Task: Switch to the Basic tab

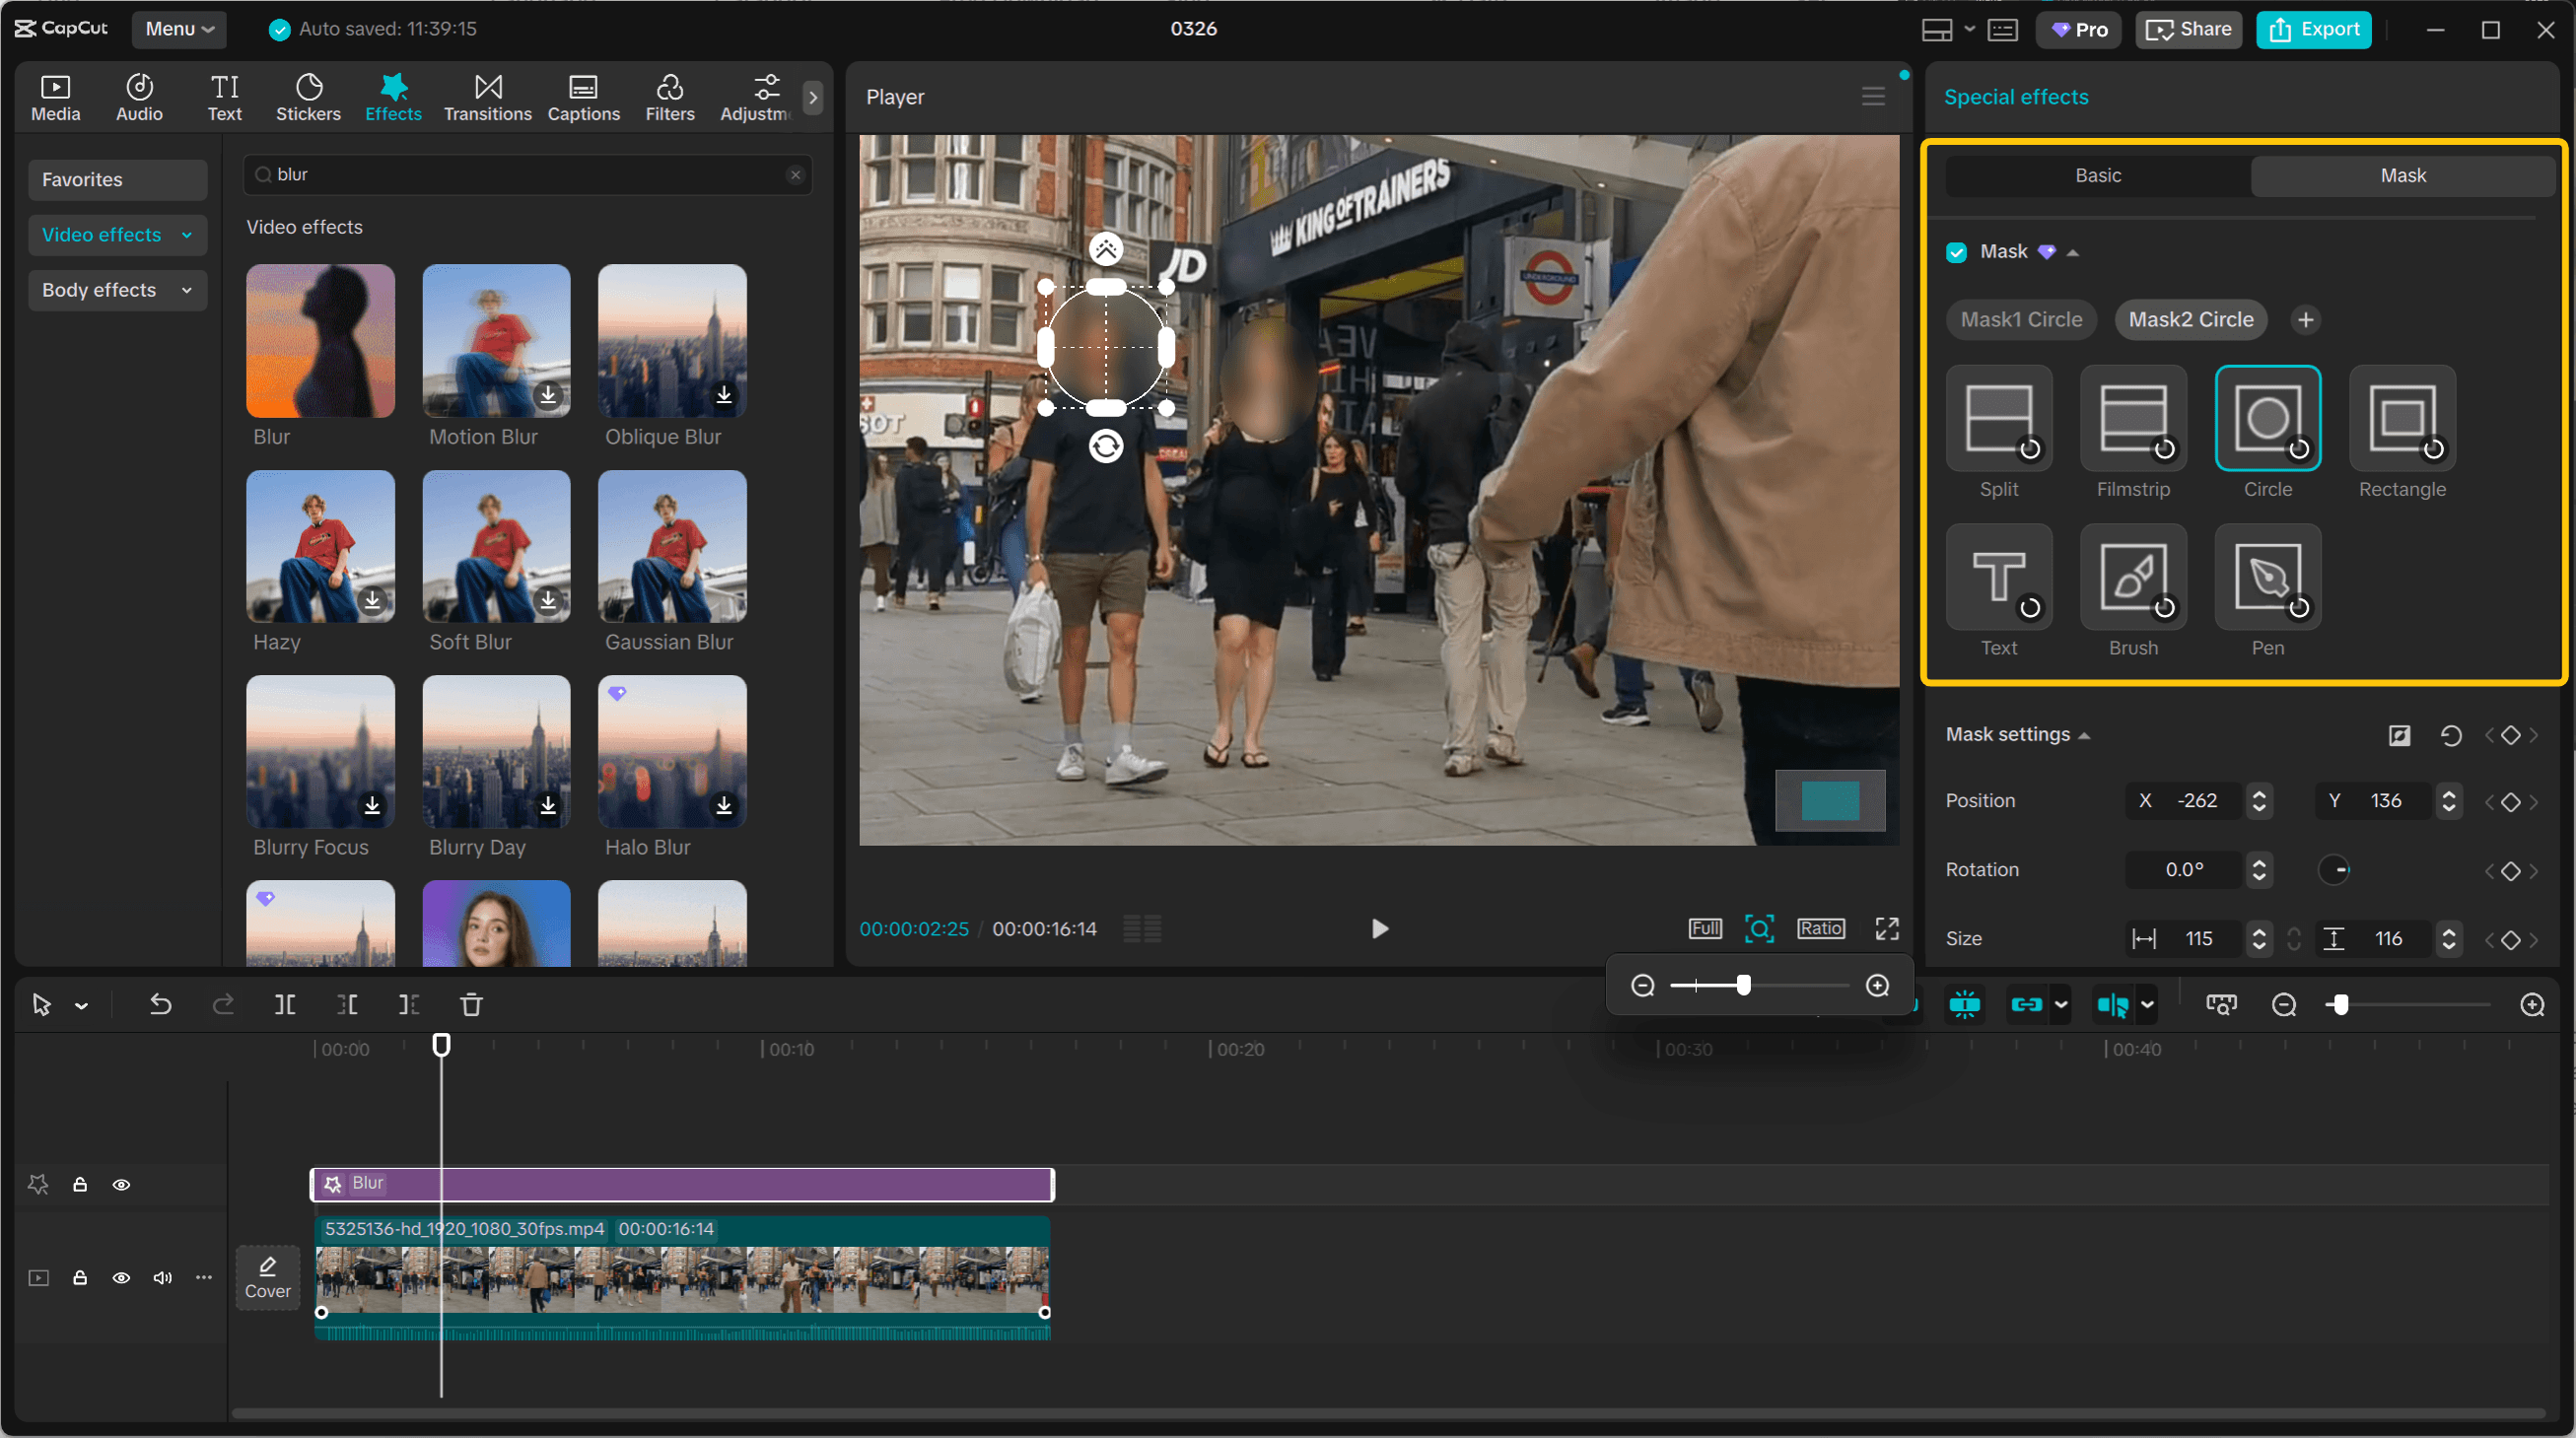Action: coord(2098,175)
